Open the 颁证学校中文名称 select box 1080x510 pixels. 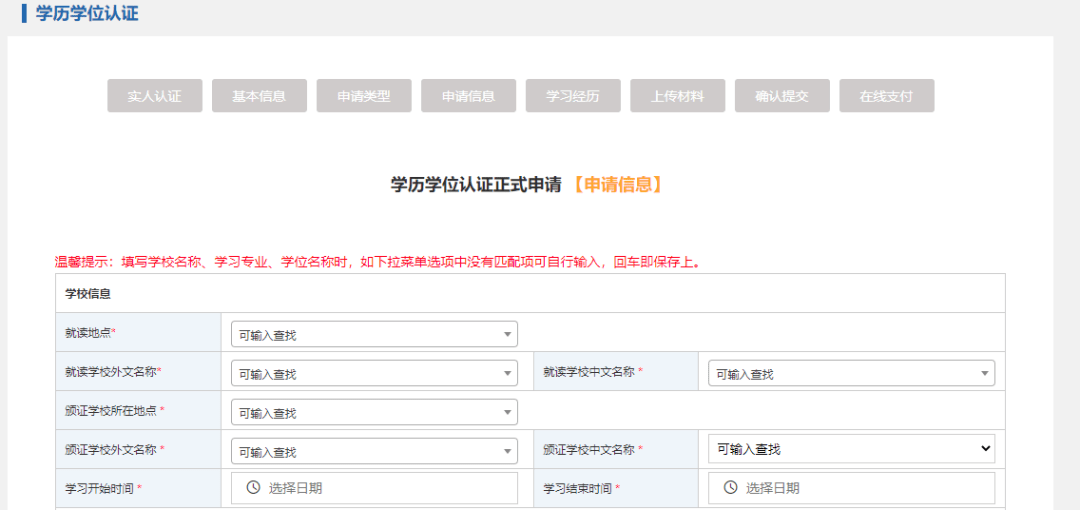coord(850,449)
